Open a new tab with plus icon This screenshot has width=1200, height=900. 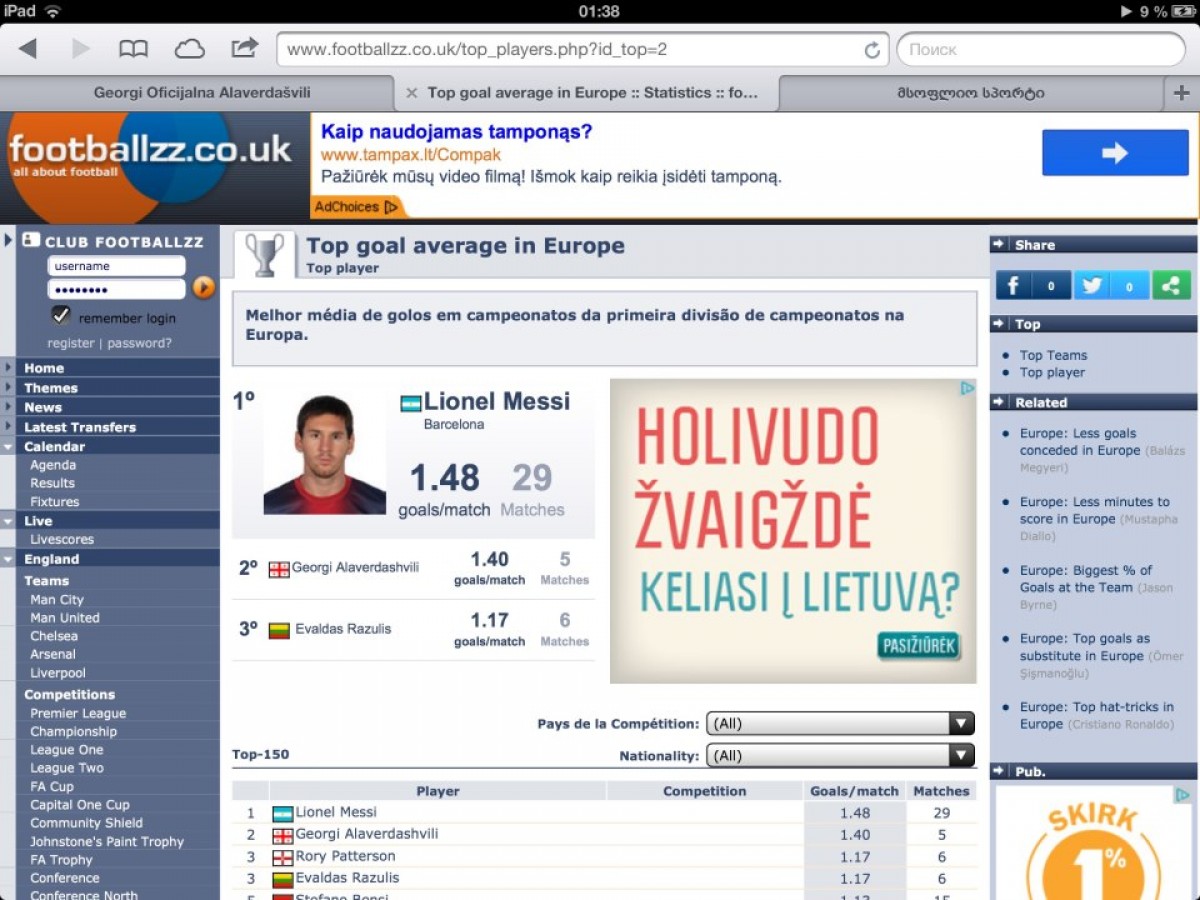1181,93
